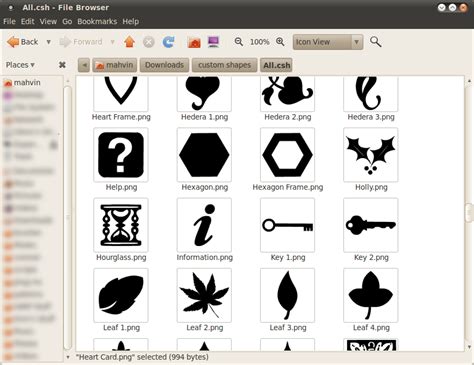
Task: Open the View menu
Action: pos(48,22)
